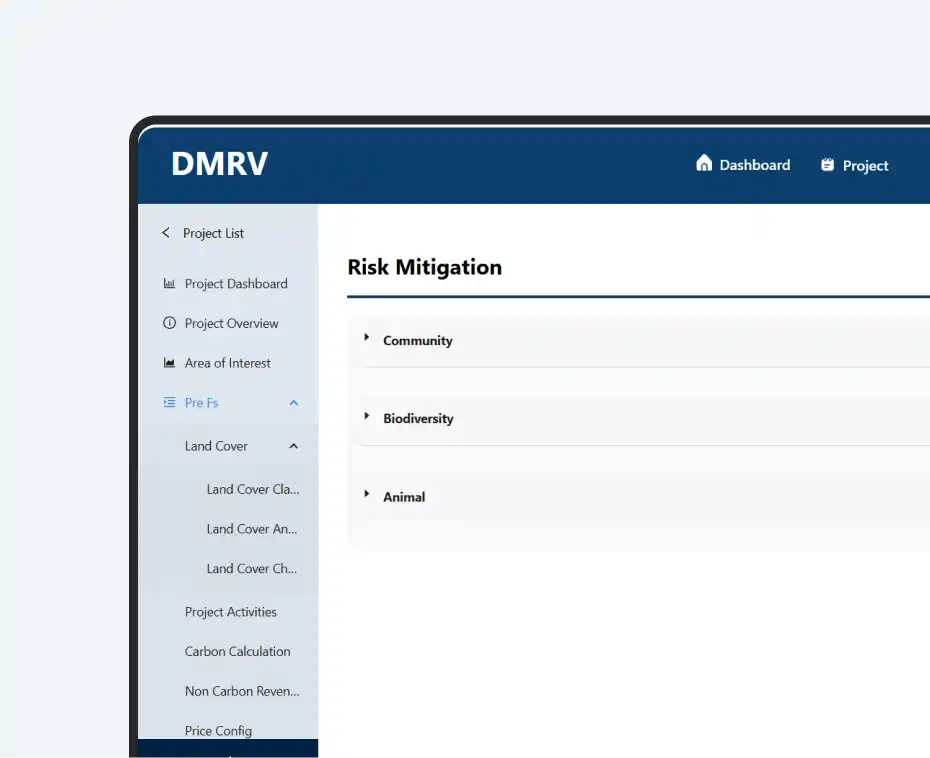The image size is (930, 758).
Task: Click the Dashboard home icon
Action: pos(703,163)
